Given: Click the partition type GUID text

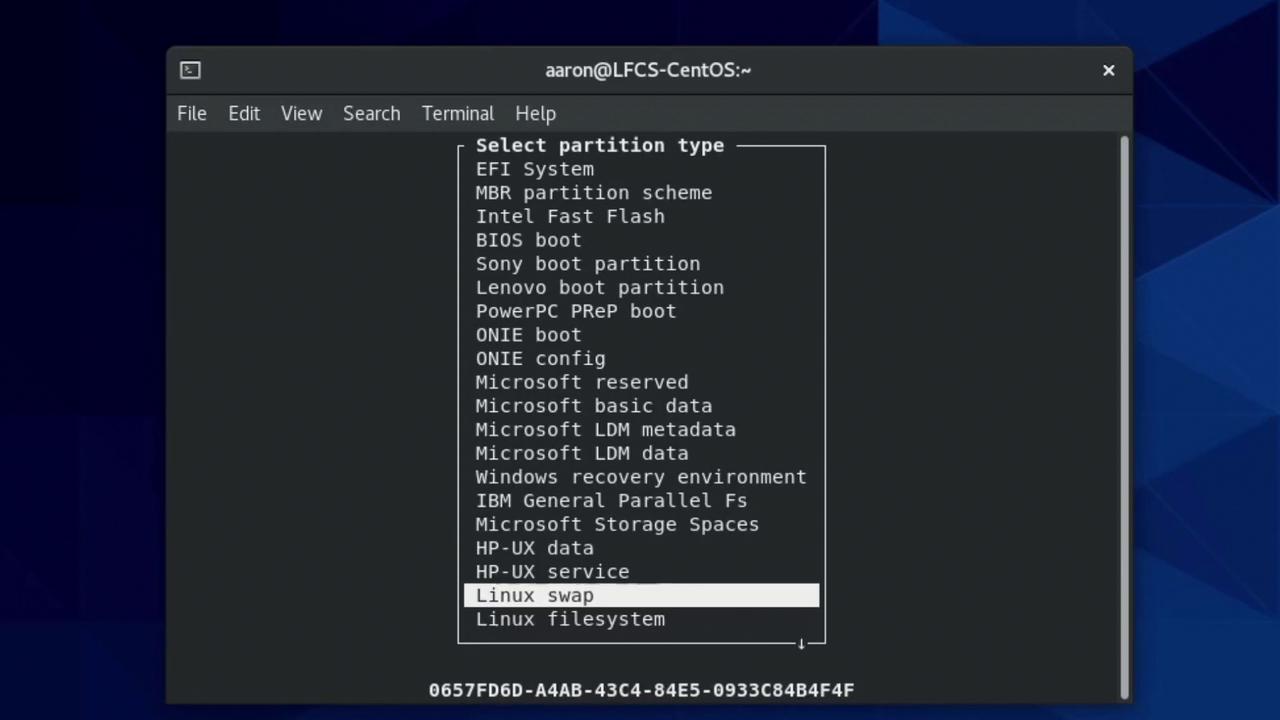Looking at the screenshot, I should tap(642, 690).
